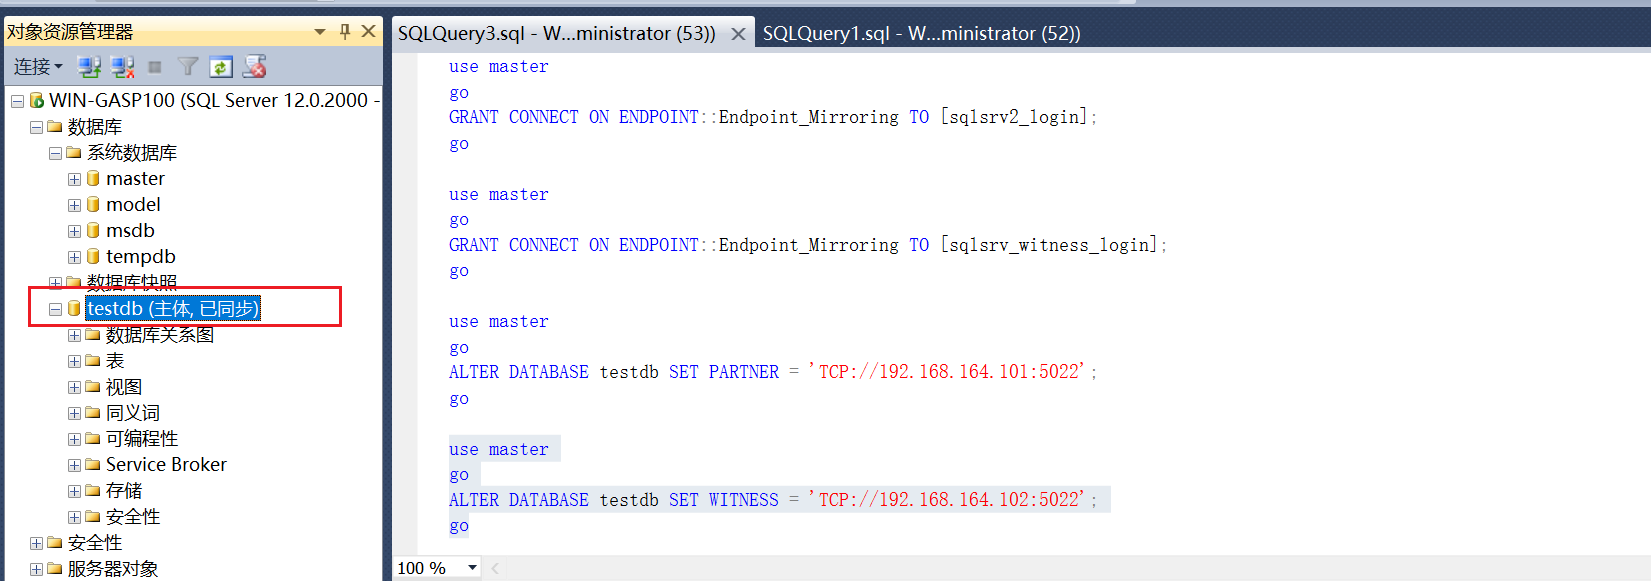The height and width of the screenshot is (581, 1651).
Task: Click the Connect Object Explorer icon
Action: 89,67
